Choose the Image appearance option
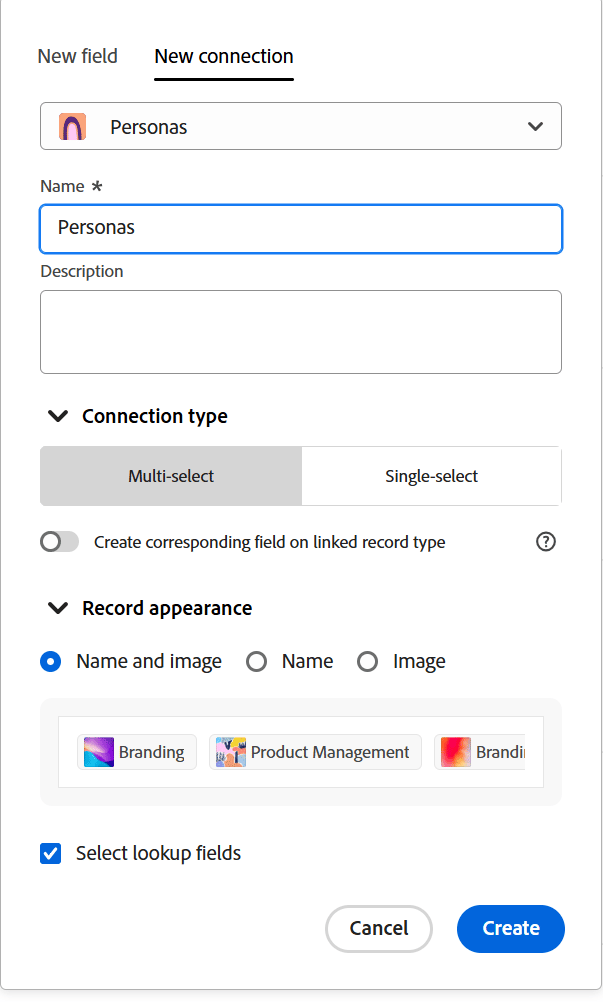This screenshot has height=1002, width=603. 368,661
